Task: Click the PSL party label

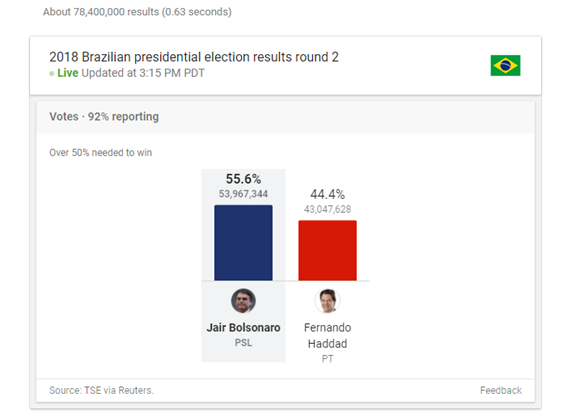Action: [x=243, y=343]
